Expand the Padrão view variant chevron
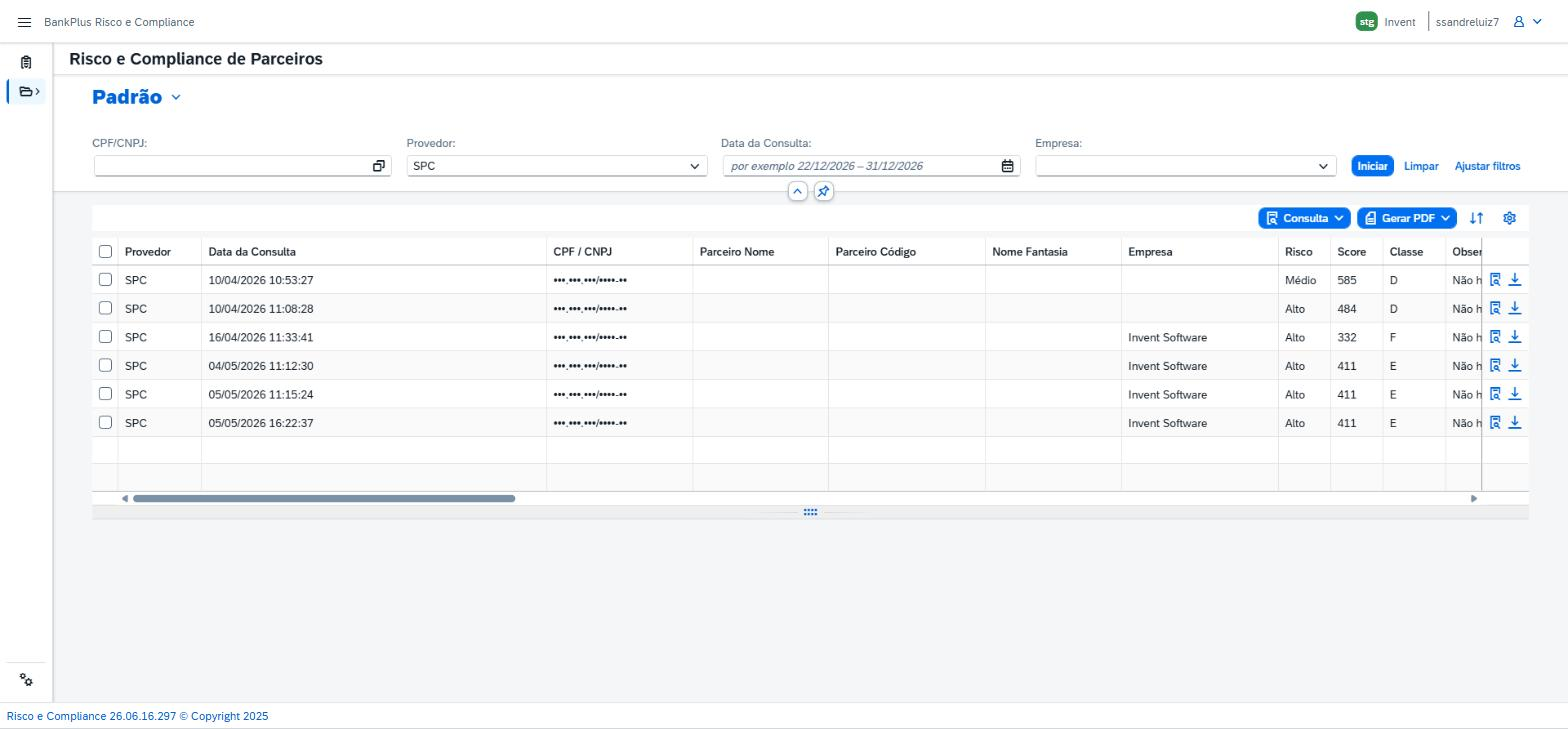Image resolution: width=1568 pixels, height=729 pixels. coord(176,97)
